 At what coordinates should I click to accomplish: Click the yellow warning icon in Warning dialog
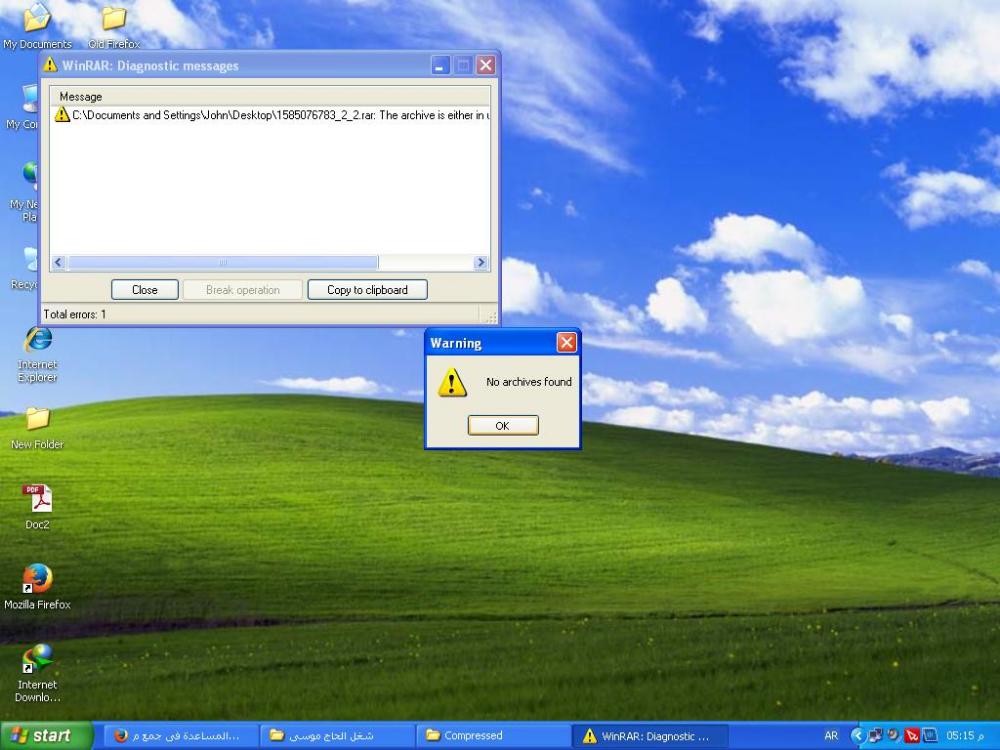tap(452, 382)
